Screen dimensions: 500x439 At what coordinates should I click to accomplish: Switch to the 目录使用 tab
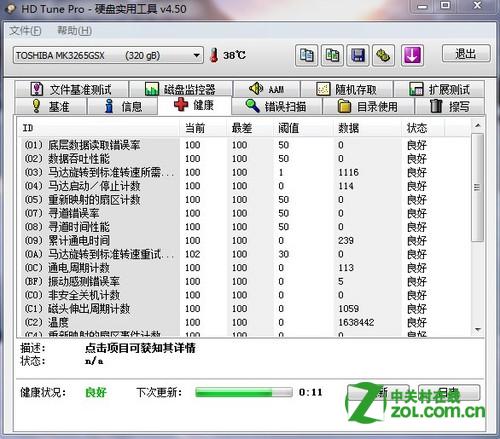point(368,107)
